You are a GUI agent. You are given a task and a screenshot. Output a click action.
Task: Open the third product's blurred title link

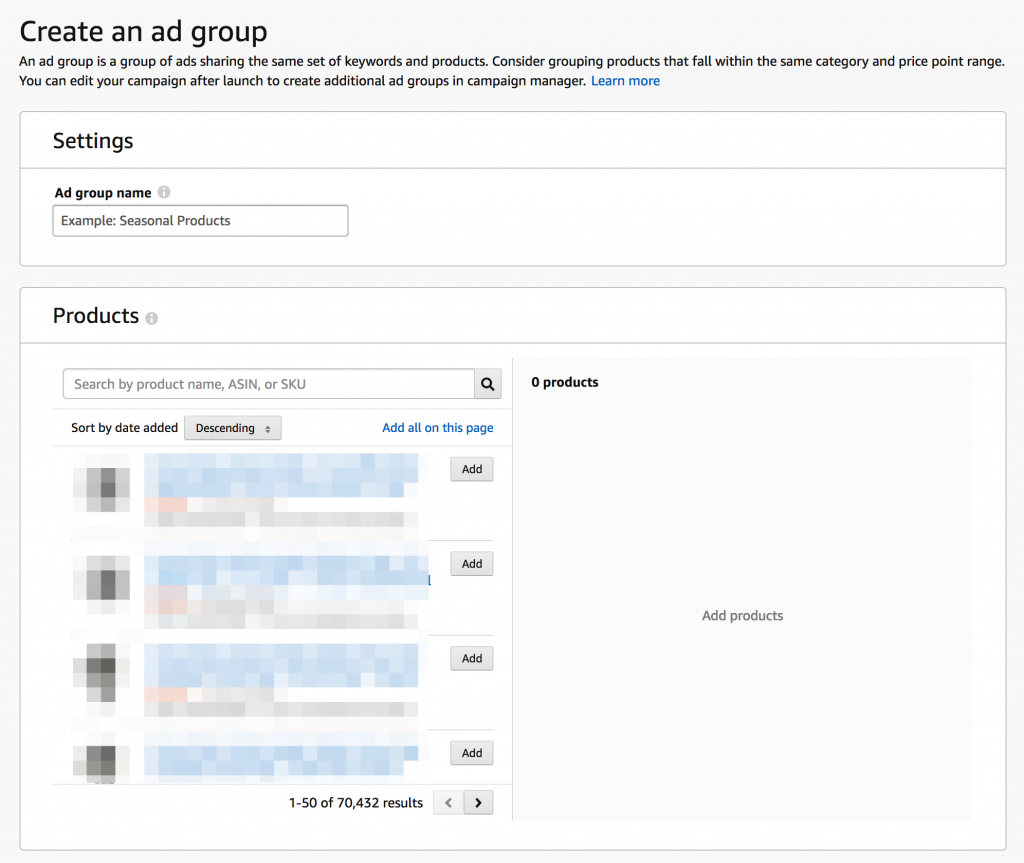coord(281,665)
